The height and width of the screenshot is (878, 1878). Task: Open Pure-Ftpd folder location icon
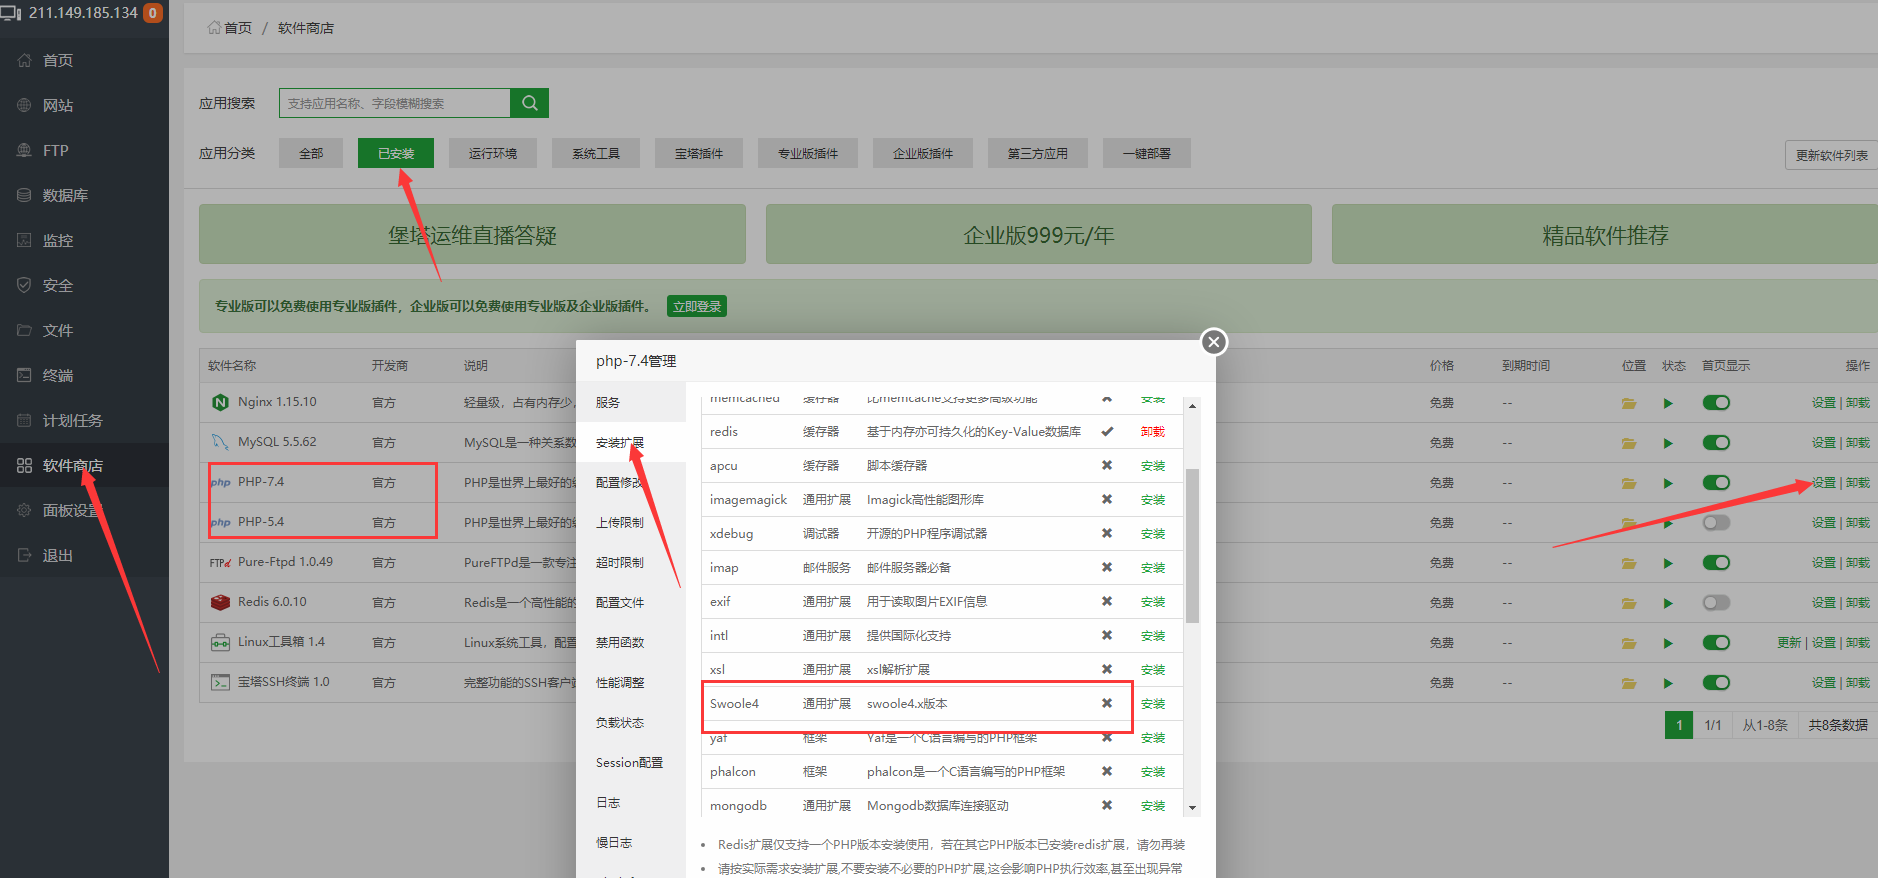coord(1629,563)
